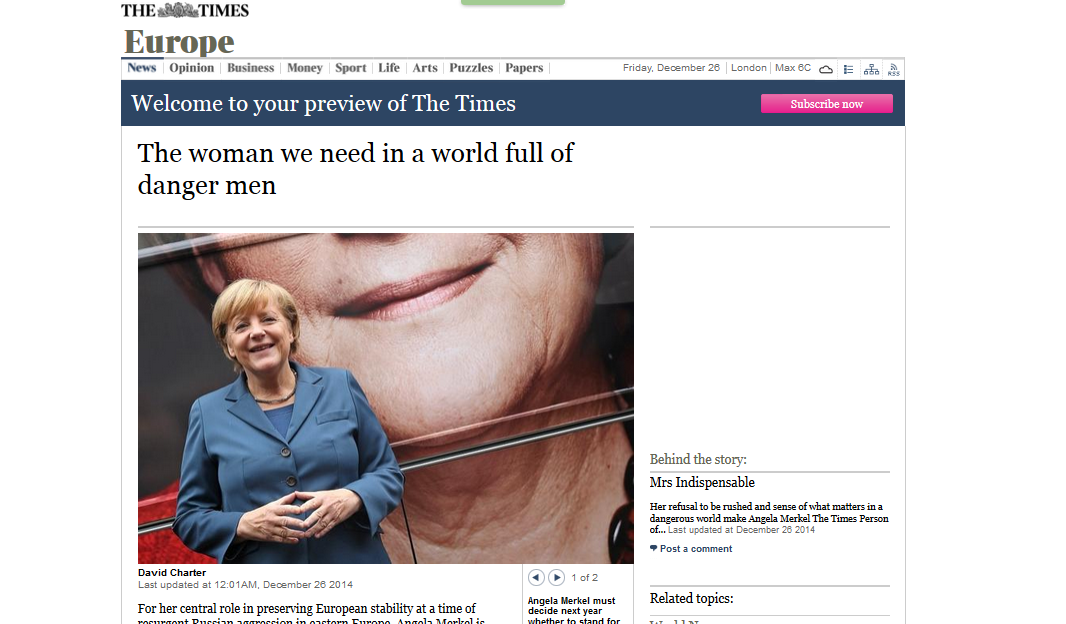This screenshot has width=1066, height=624.
Task: Open the Opinion section
Action: [191, 68]
